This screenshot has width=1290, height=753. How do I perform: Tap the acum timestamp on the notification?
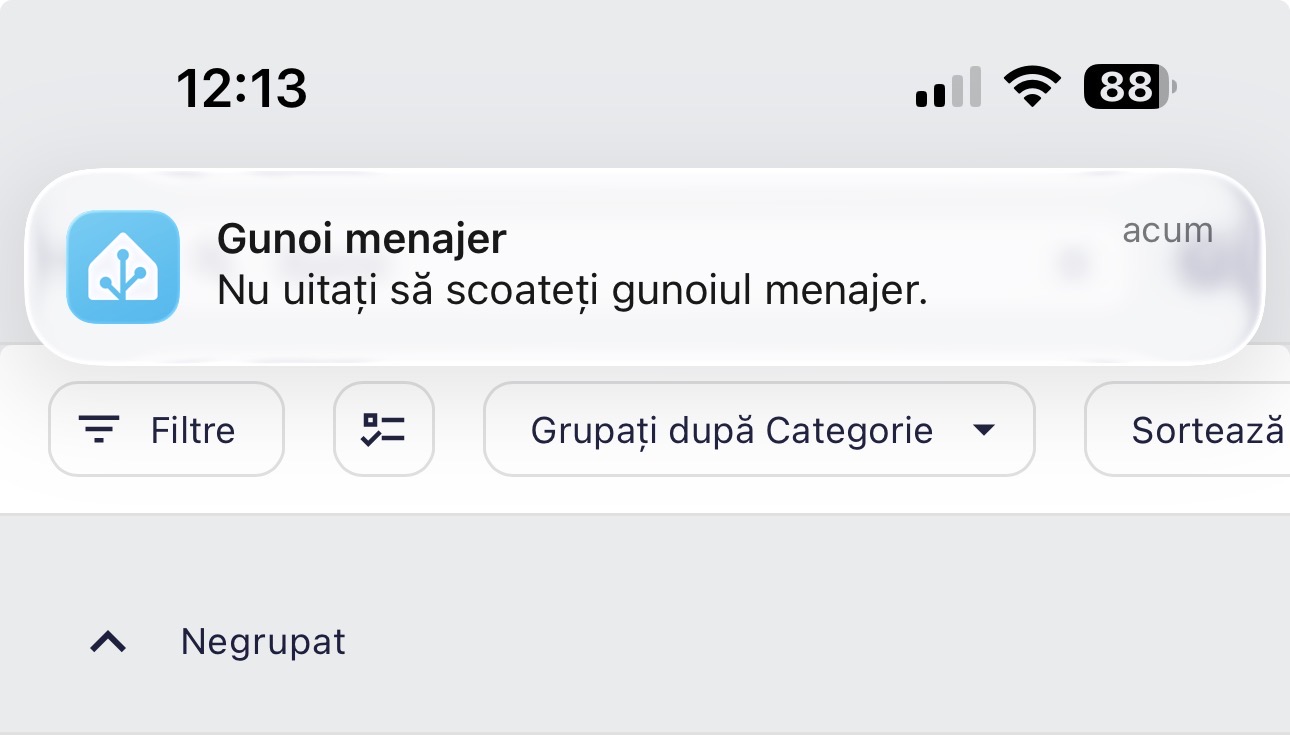(1168, 230)
